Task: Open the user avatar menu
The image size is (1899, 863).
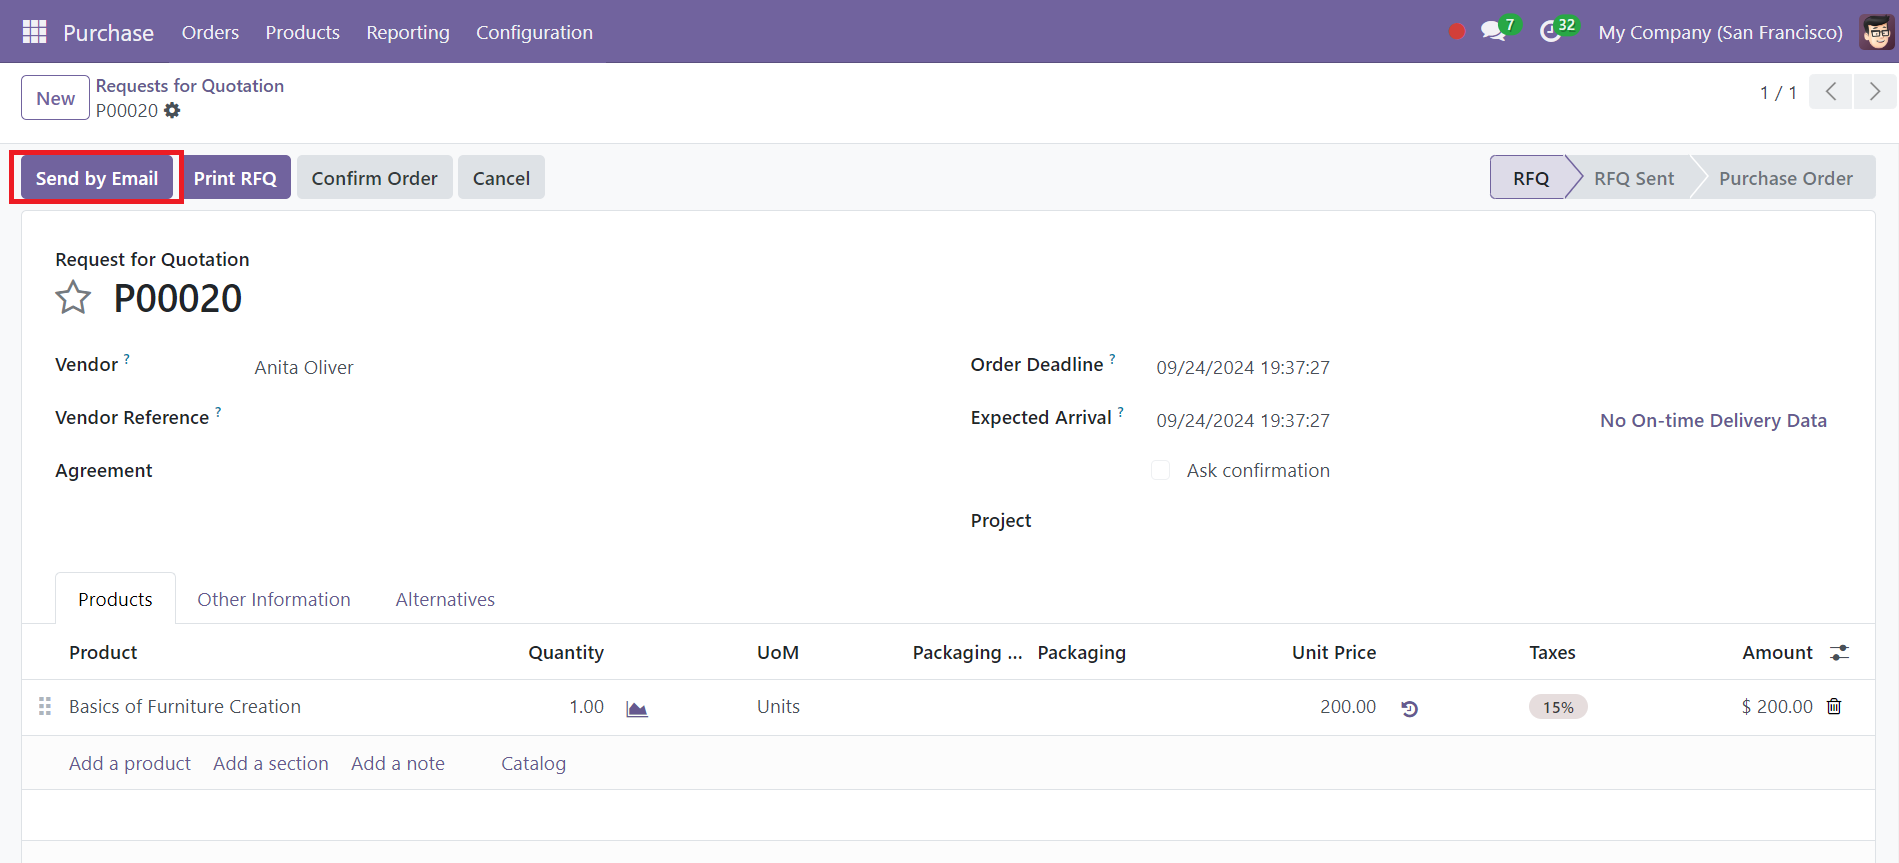Action: [x=1877, y=32]
